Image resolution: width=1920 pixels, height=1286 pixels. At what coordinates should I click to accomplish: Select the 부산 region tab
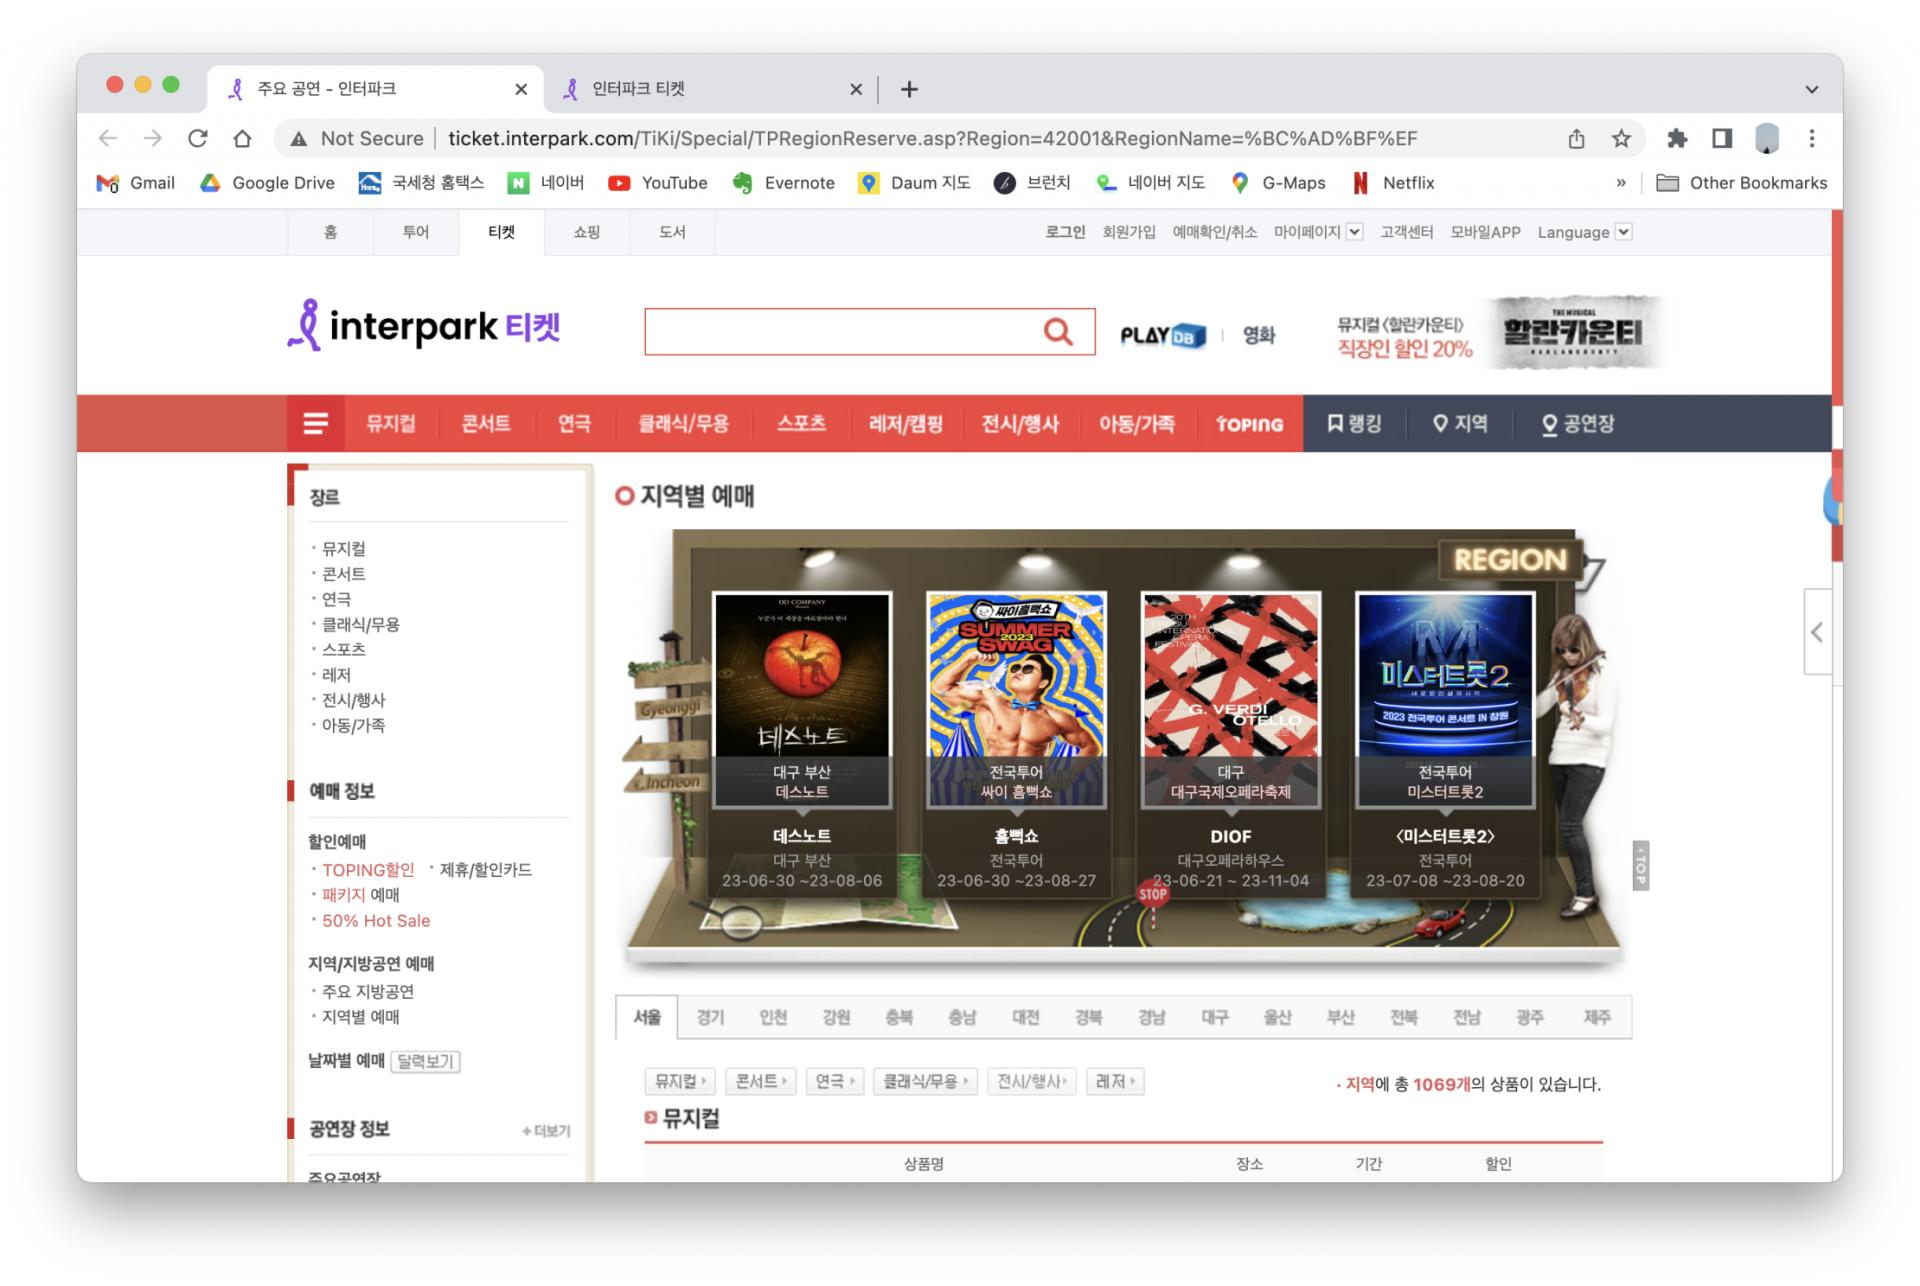(1340, 1017)
